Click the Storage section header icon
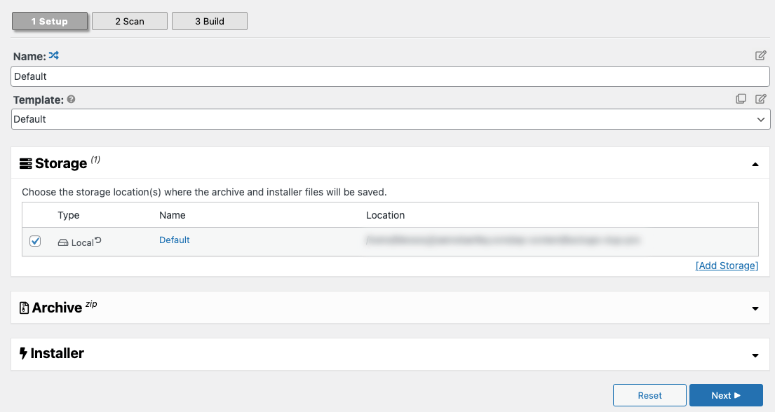The image size is (775, 412). point(26,163)
